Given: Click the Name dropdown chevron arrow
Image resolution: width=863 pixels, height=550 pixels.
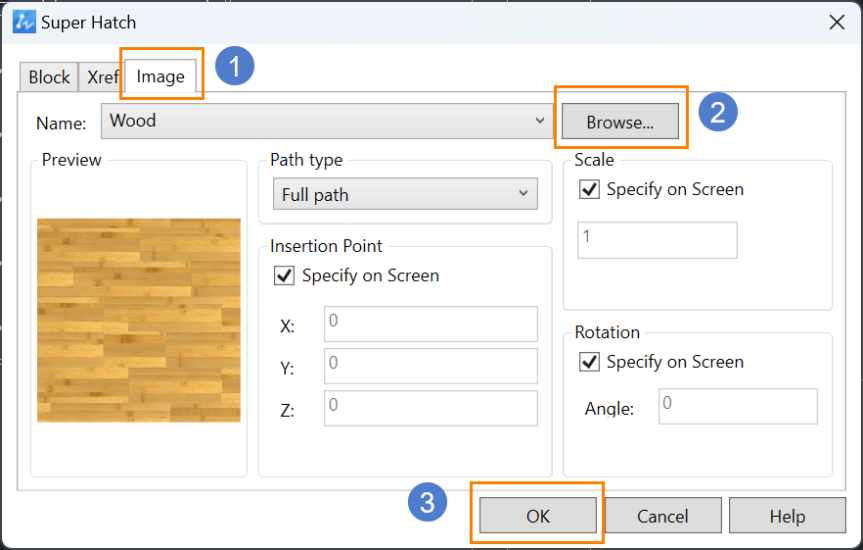Looking at the screenshot, I should click(x=540, y=121).
